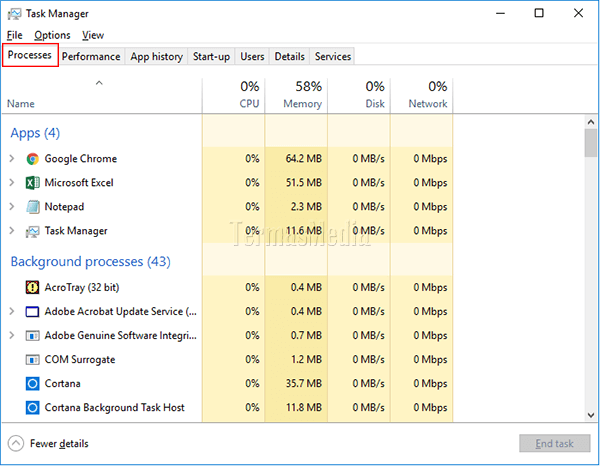Click the Microsoft Excel icon
600x466 pixels.
coord(33,183)
